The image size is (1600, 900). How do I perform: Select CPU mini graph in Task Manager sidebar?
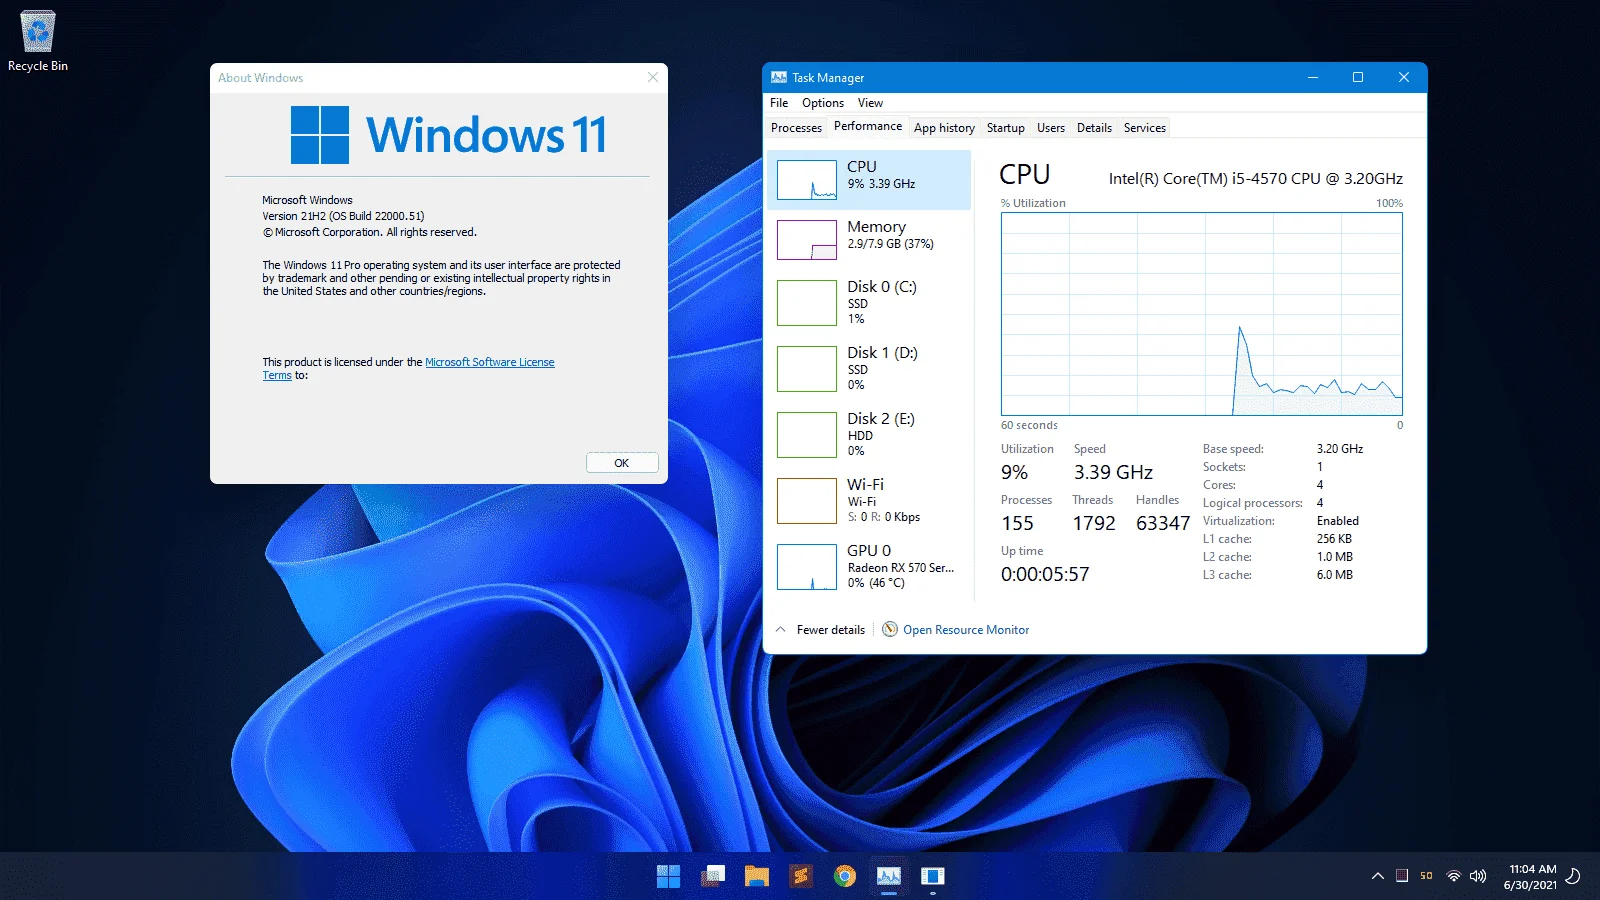807,180
